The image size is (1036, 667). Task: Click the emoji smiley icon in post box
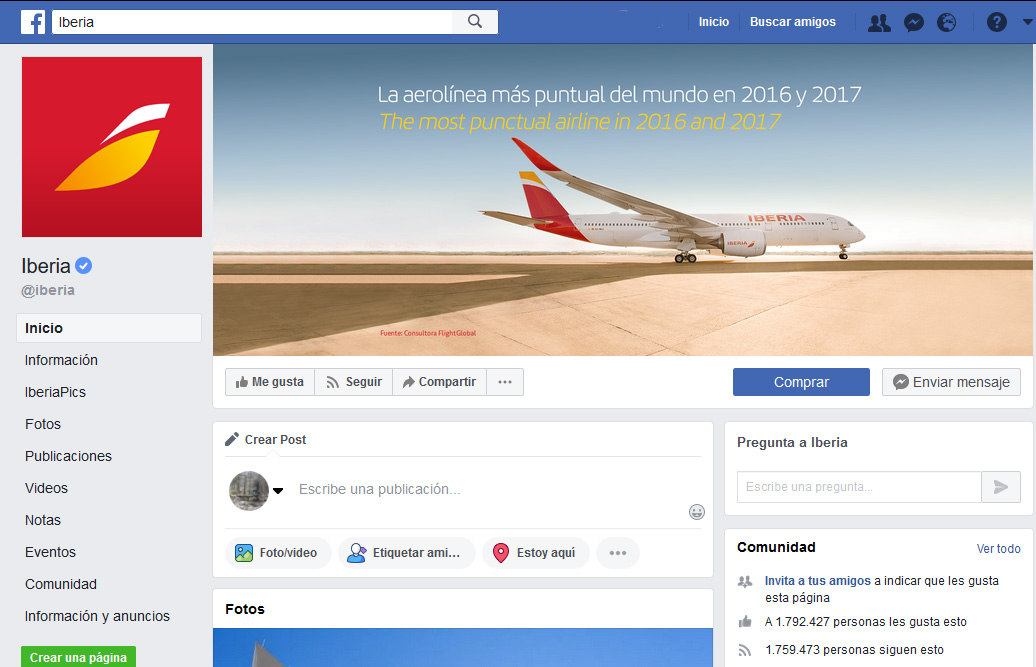click(x=696, y=512)
